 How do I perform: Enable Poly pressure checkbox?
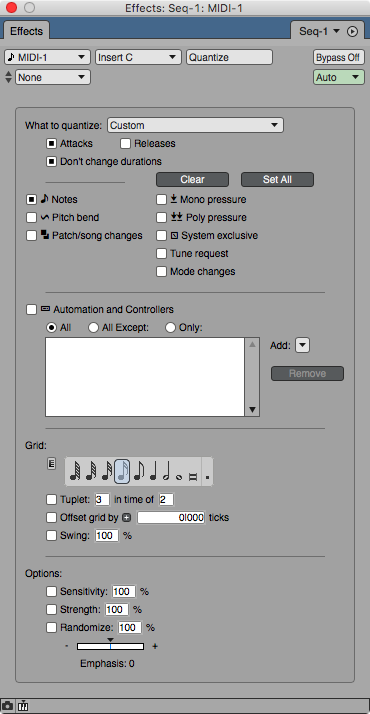pyautogui.click(x=161, y=218)
